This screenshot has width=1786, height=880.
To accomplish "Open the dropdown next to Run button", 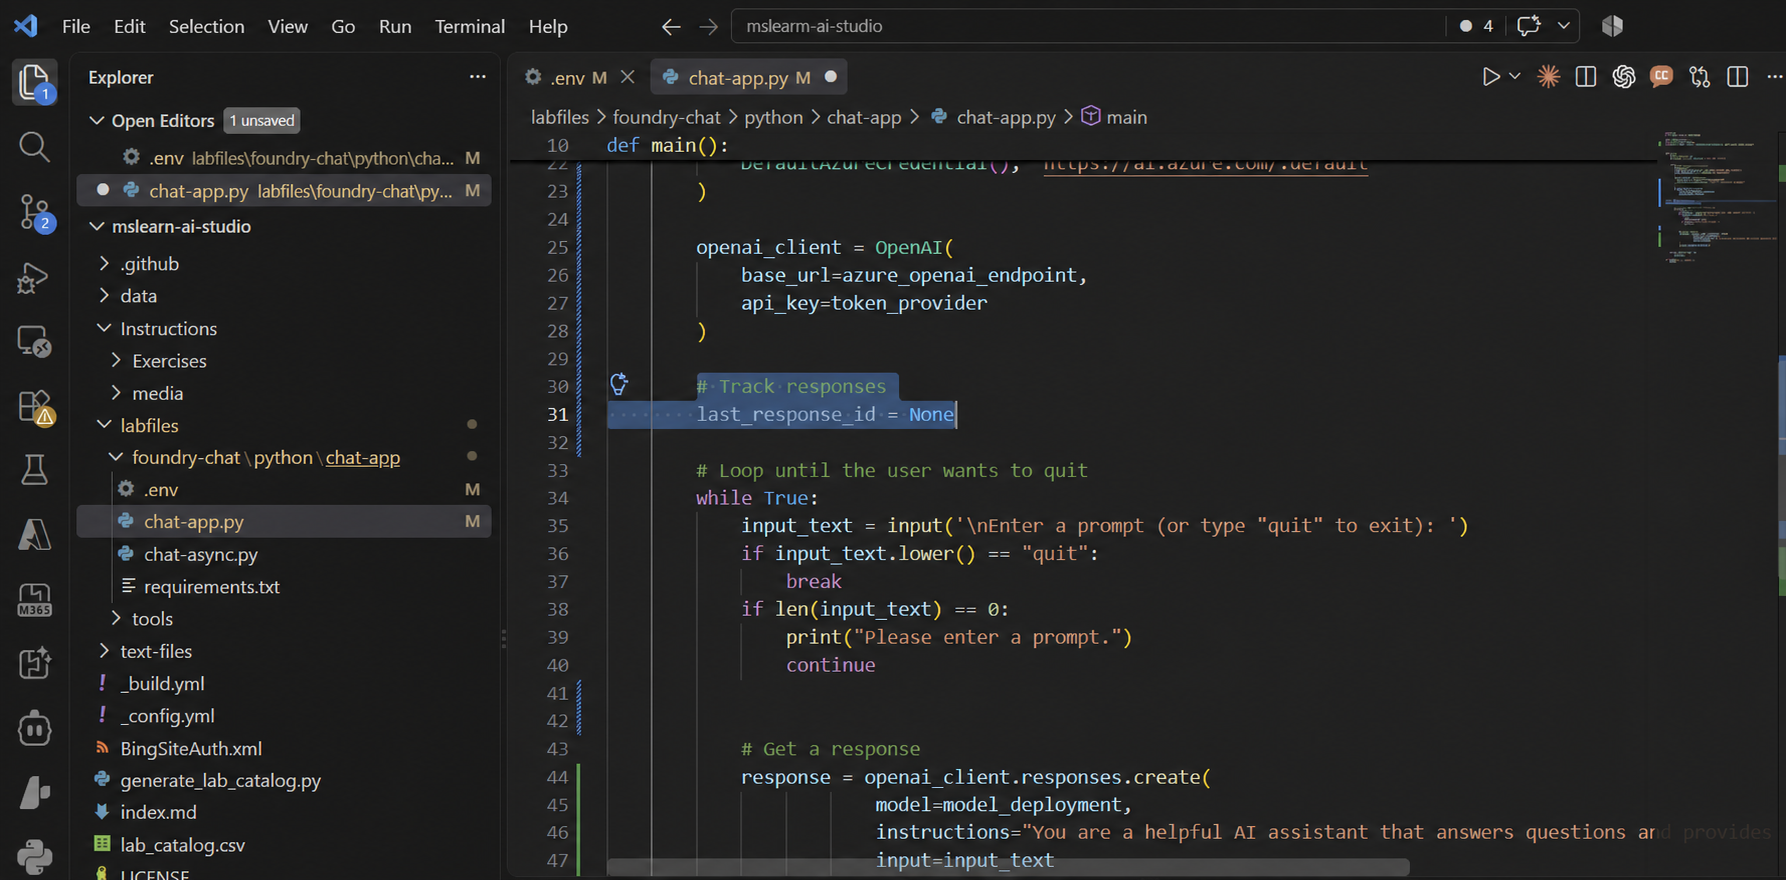I will click(1514, 77).
